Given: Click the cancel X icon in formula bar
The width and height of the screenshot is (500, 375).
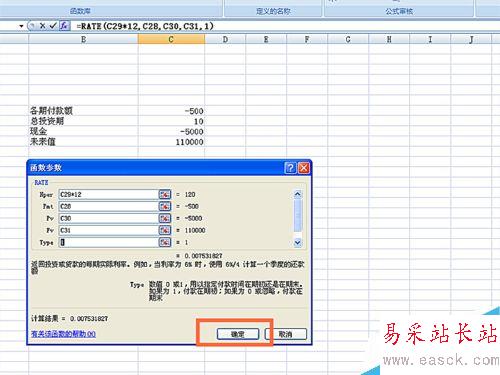Looking at the screenshot, I should tap(42, 26).
